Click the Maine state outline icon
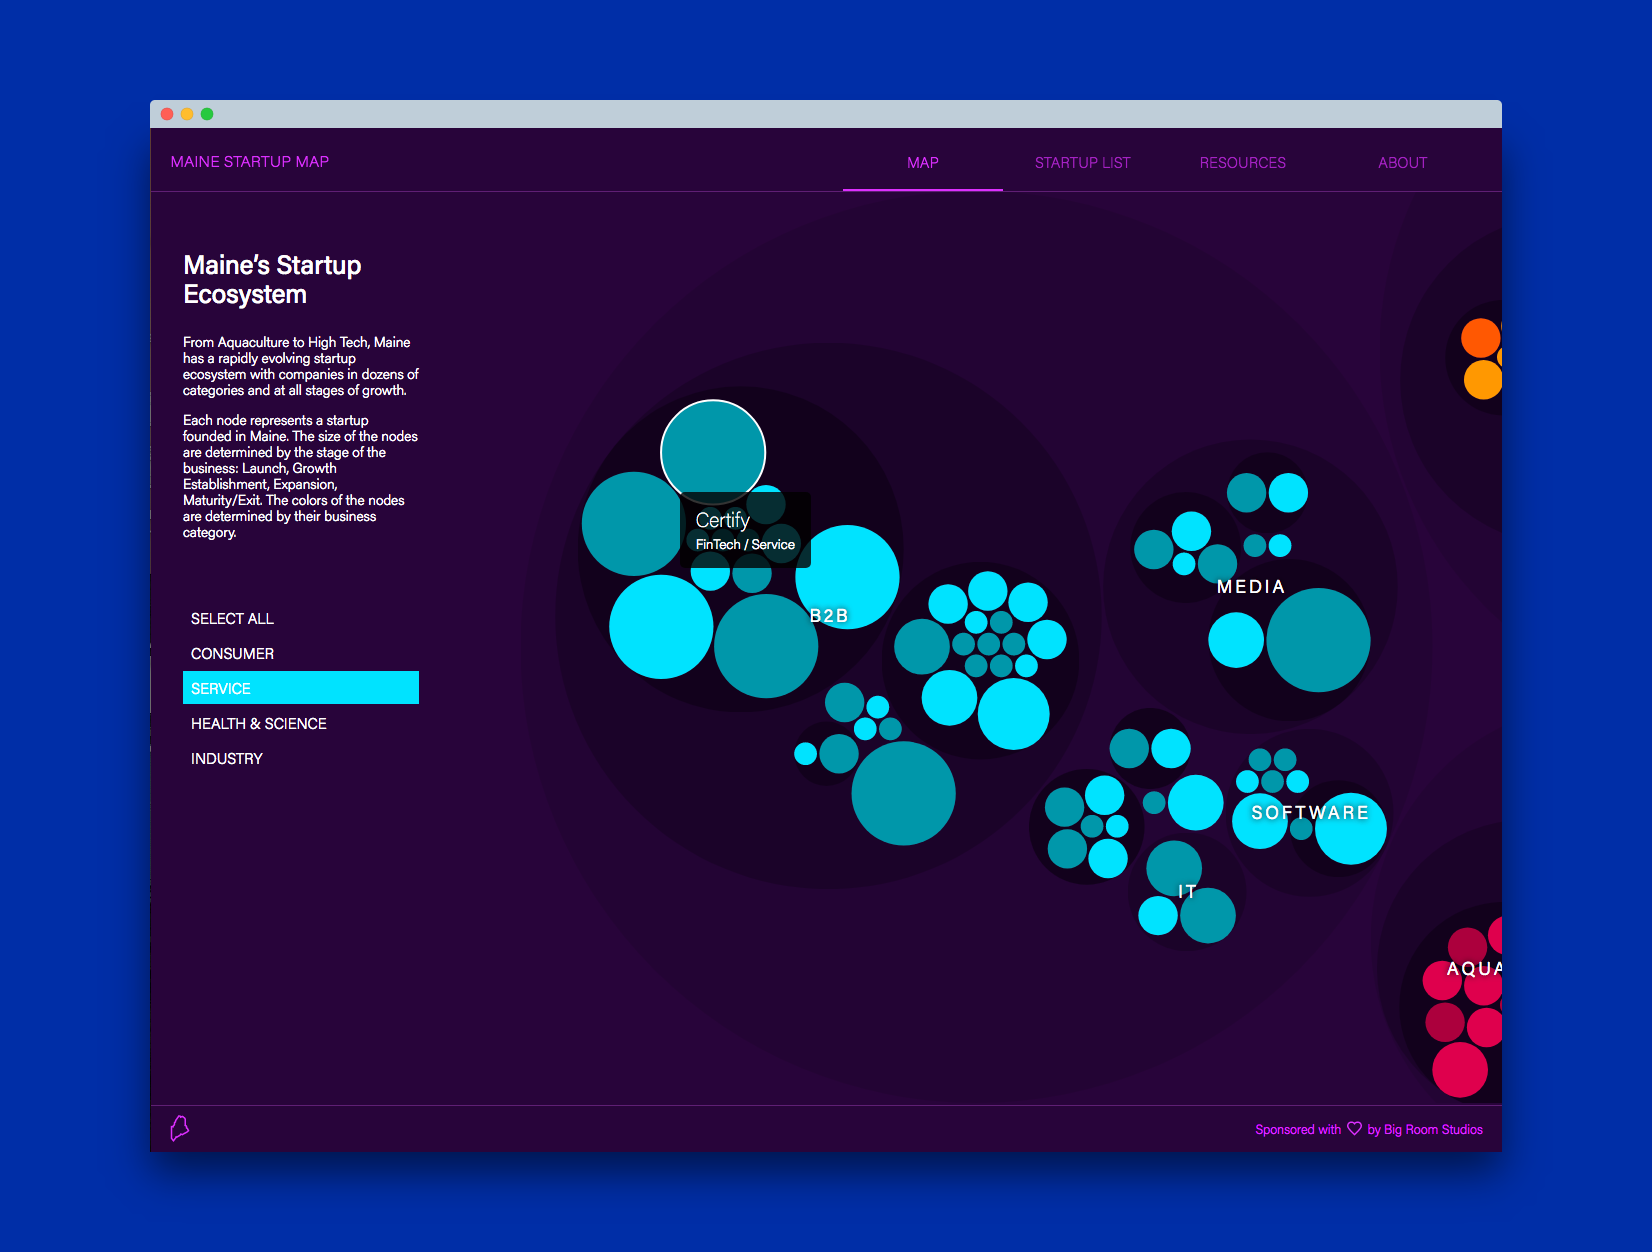 (x=180, y=1128)
